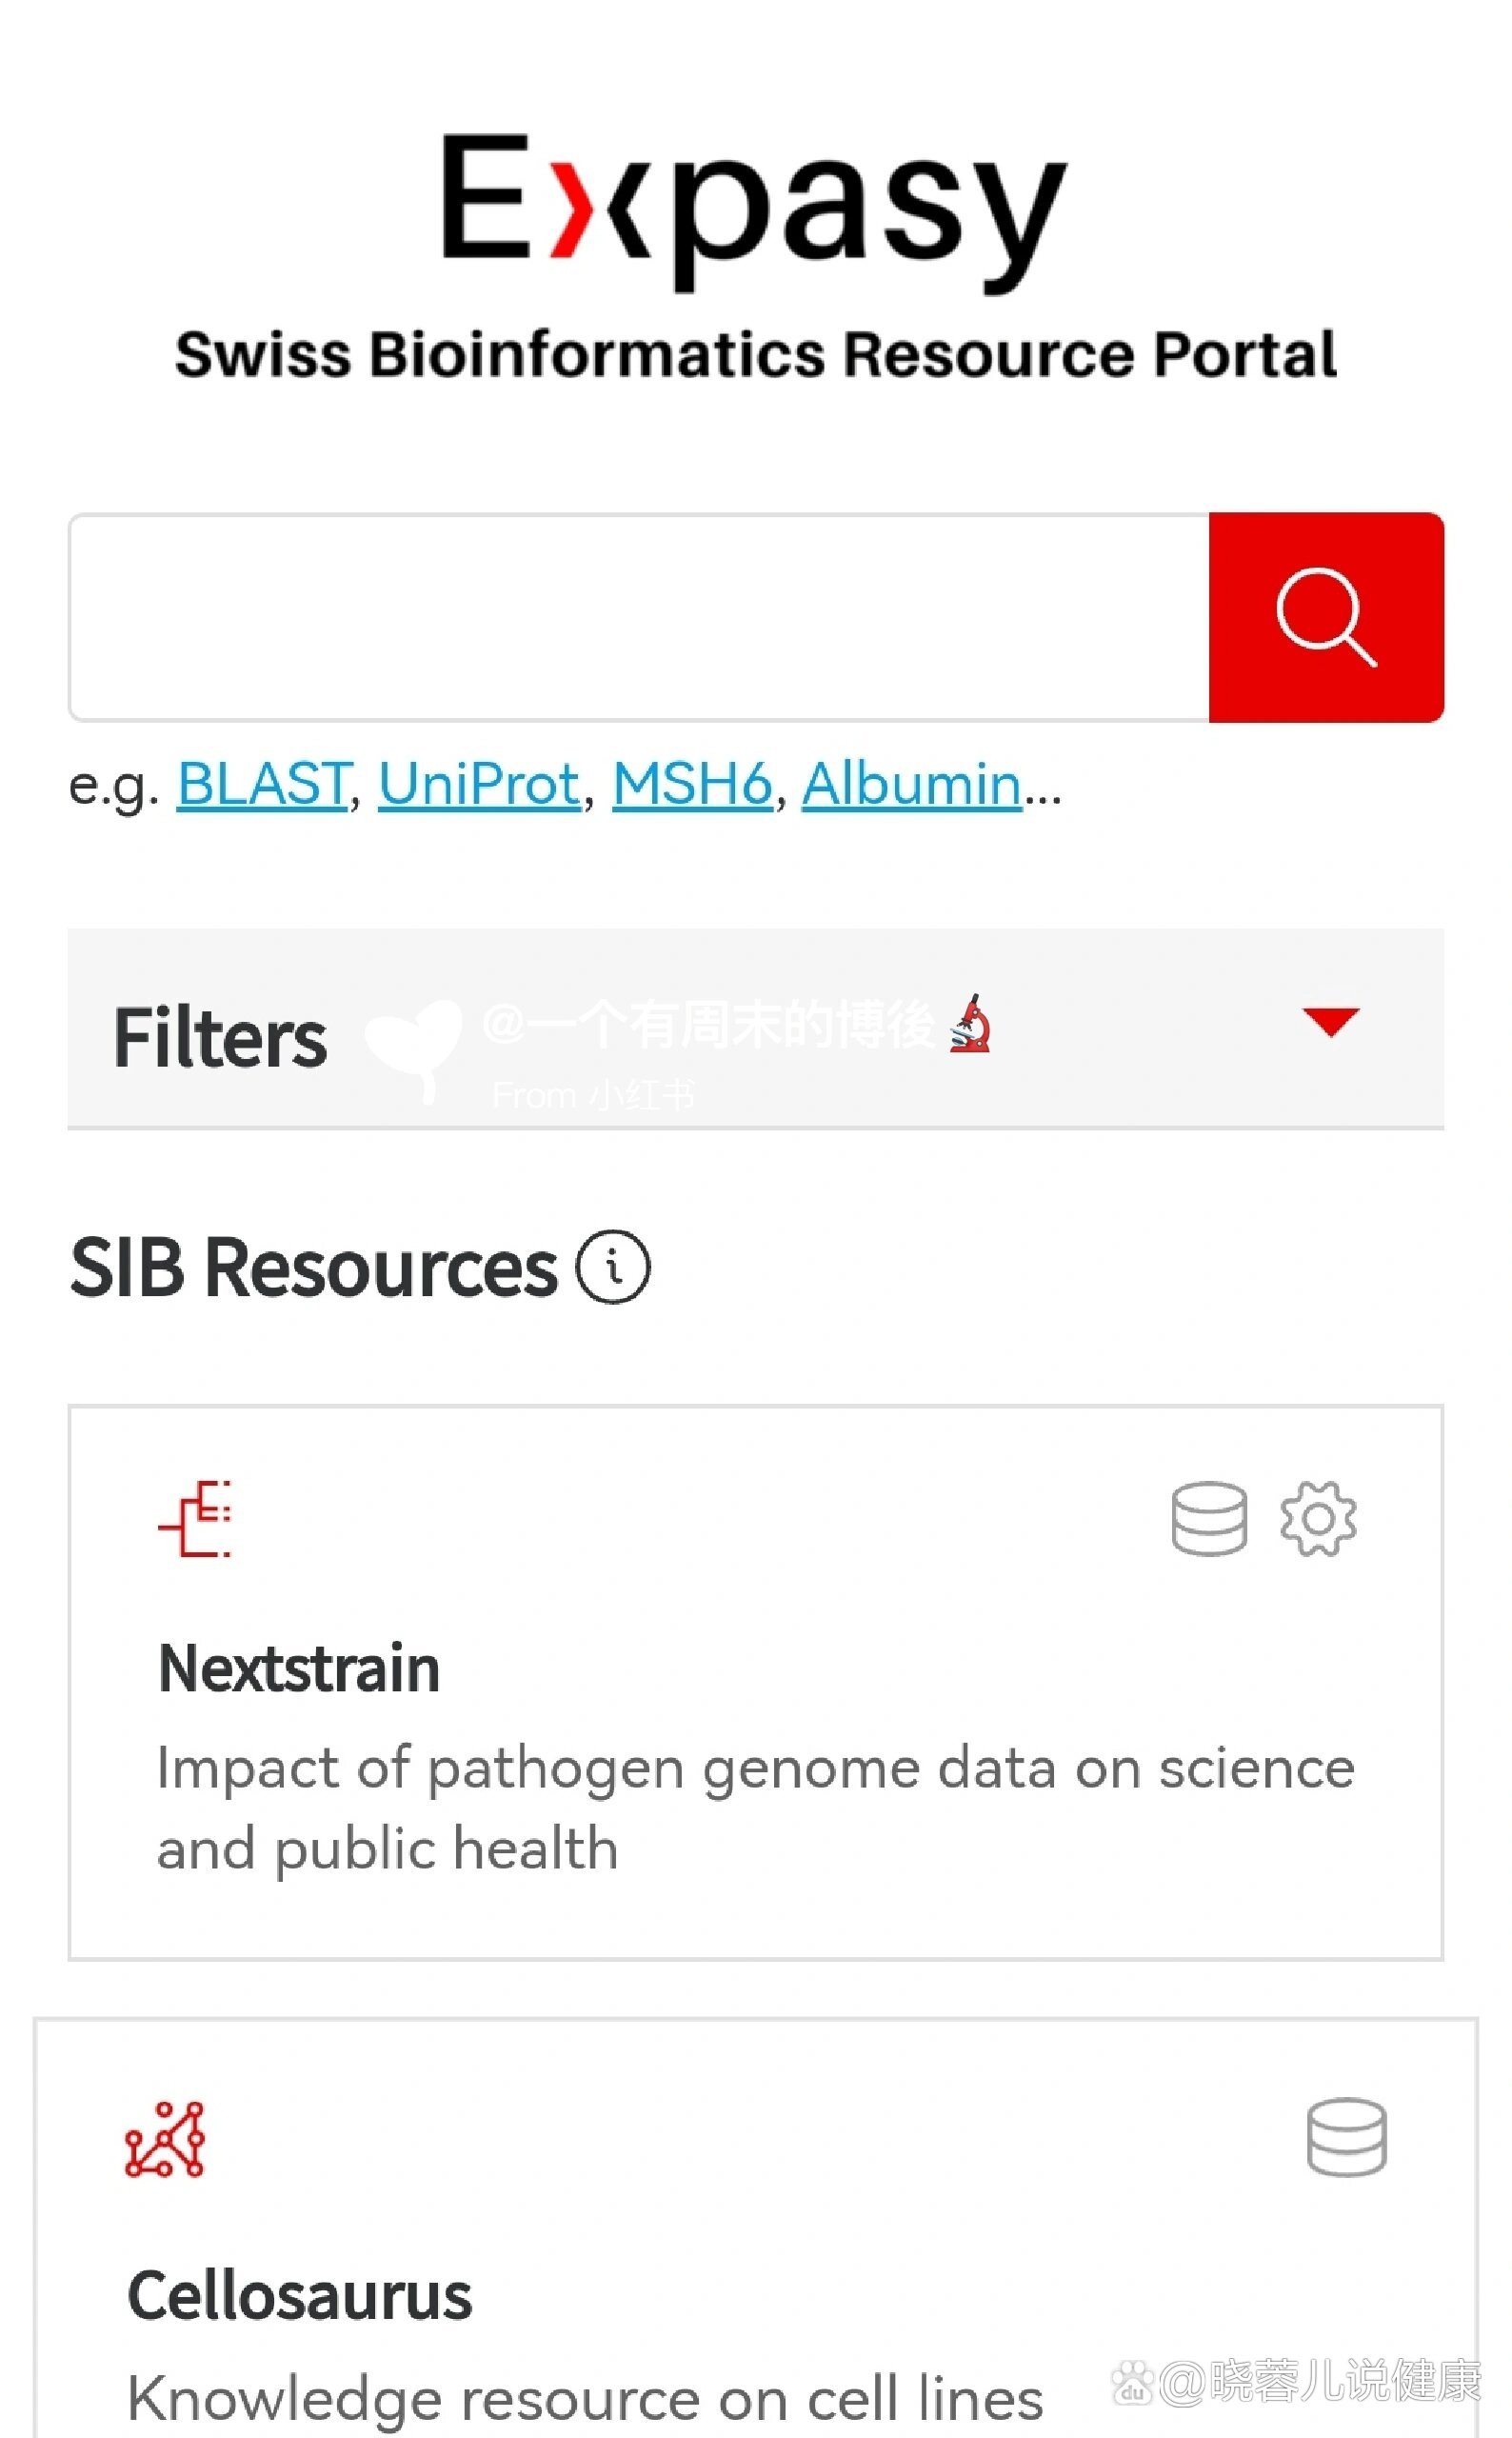Click the Filters heading label
The width and height of the screenshot is (1512, 2438).
click(220, 1038)
